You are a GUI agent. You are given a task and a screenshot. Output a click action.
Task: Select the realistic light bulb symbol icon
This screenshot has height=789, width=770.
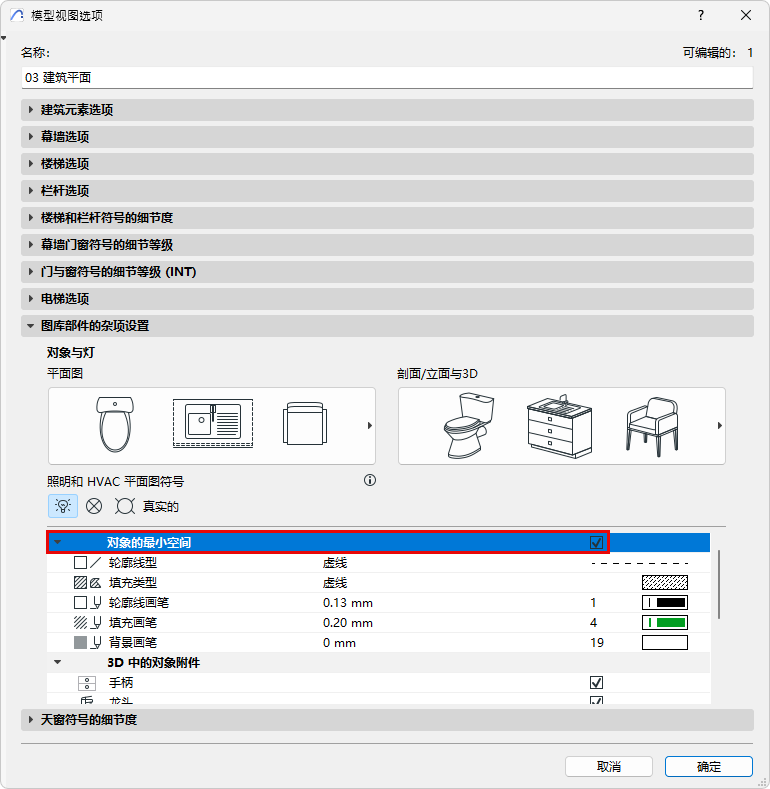coord(63,506)
